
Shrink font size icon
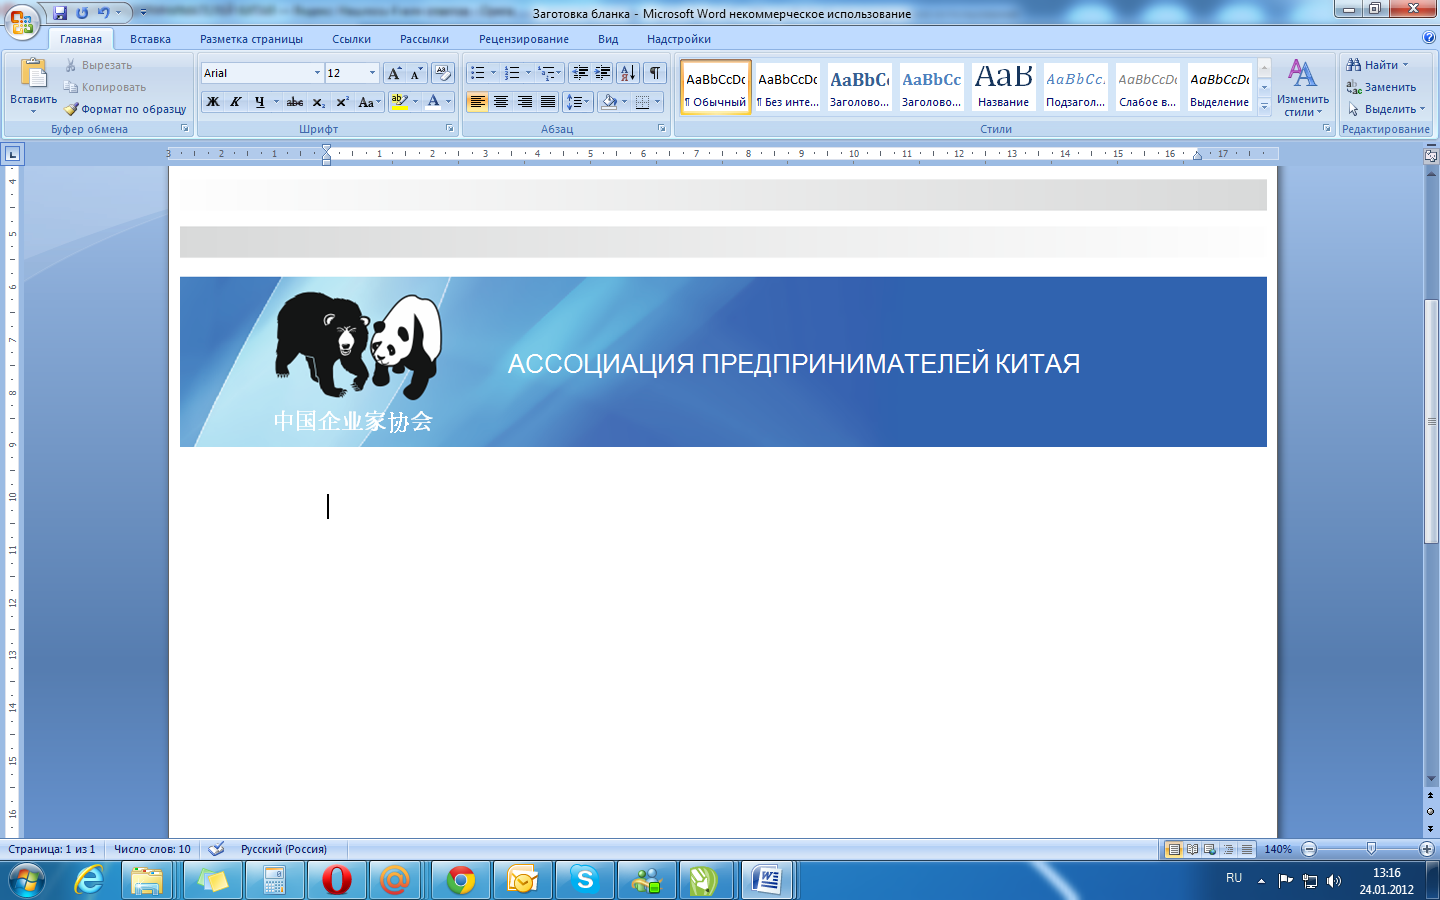click(x=416, y=73)
